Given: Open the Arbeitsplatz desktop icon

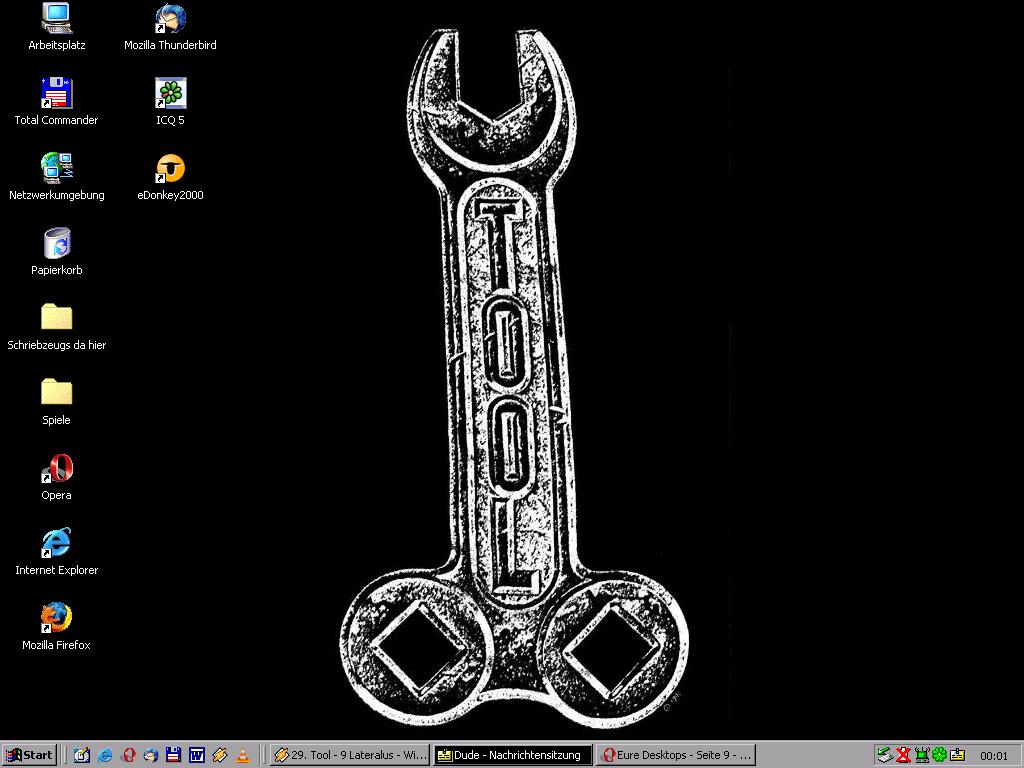Looking at the screenshot, I should point(57,27).
